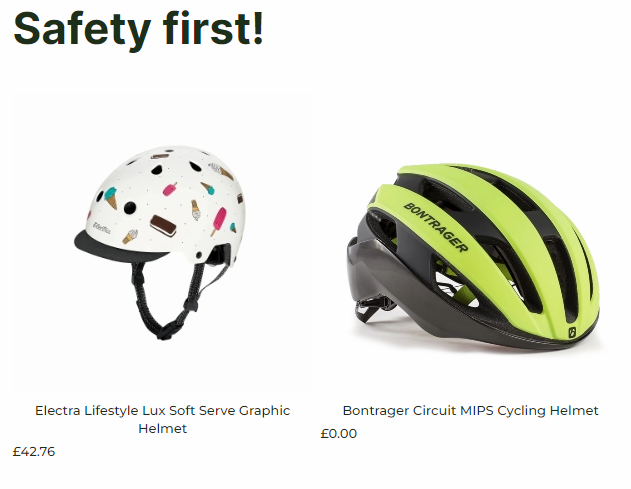This screenshot has height=489, width=631.
Task: Open the green Bontrager helmet product image
Action: coord(470,243)
